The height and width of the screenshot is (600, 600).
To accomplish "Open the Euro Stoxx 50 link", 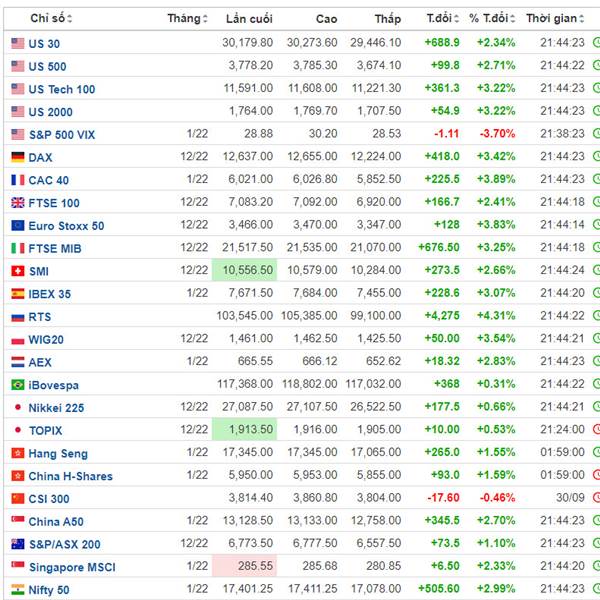I will tap(66, 226).
